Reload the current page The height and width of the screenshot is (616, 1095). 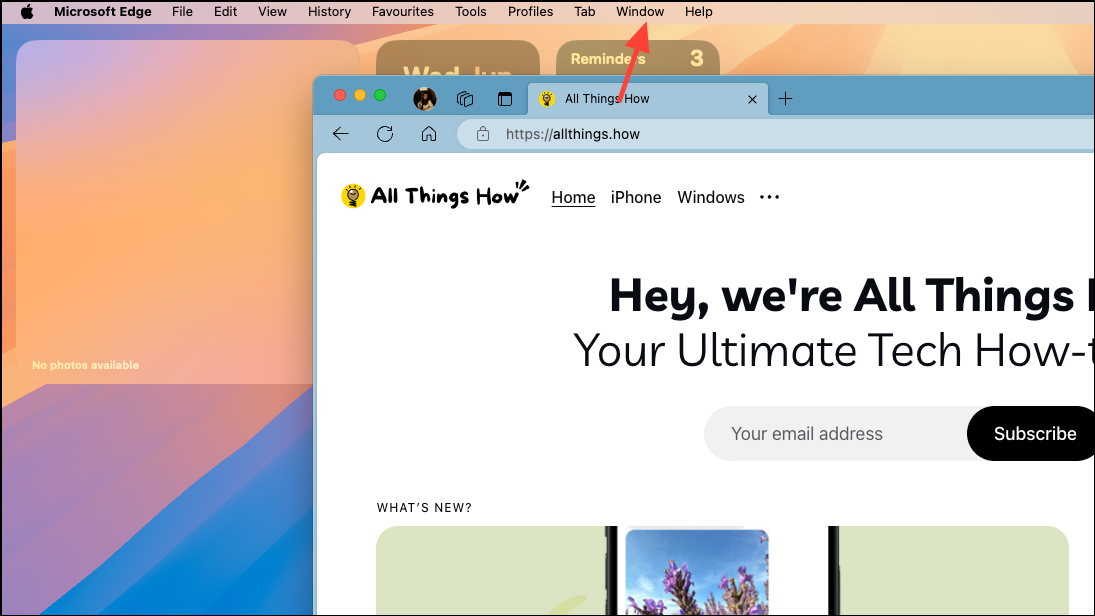pyautogui.click(x=384, y=133)
